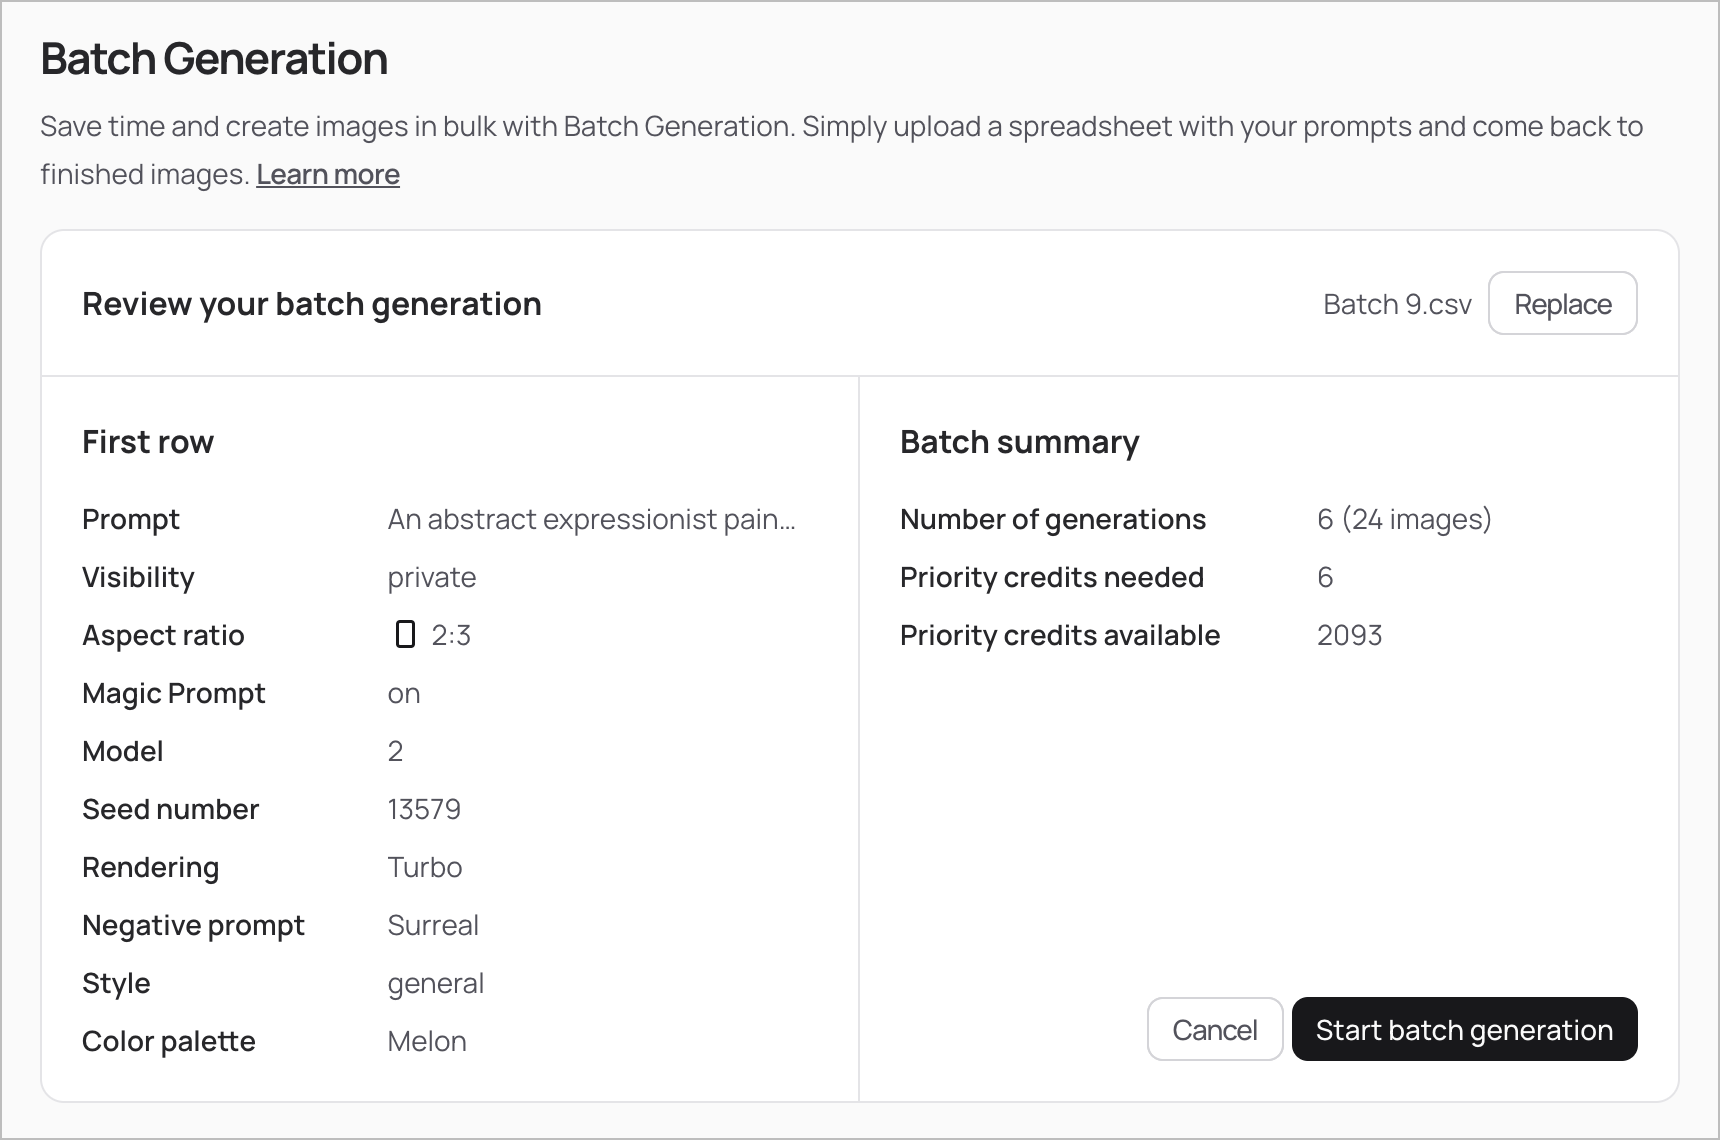Click the '6 (24 images)' generations value
Image resolution: width=1720 pixels, height=1140 pixels.
point(1404,519)
